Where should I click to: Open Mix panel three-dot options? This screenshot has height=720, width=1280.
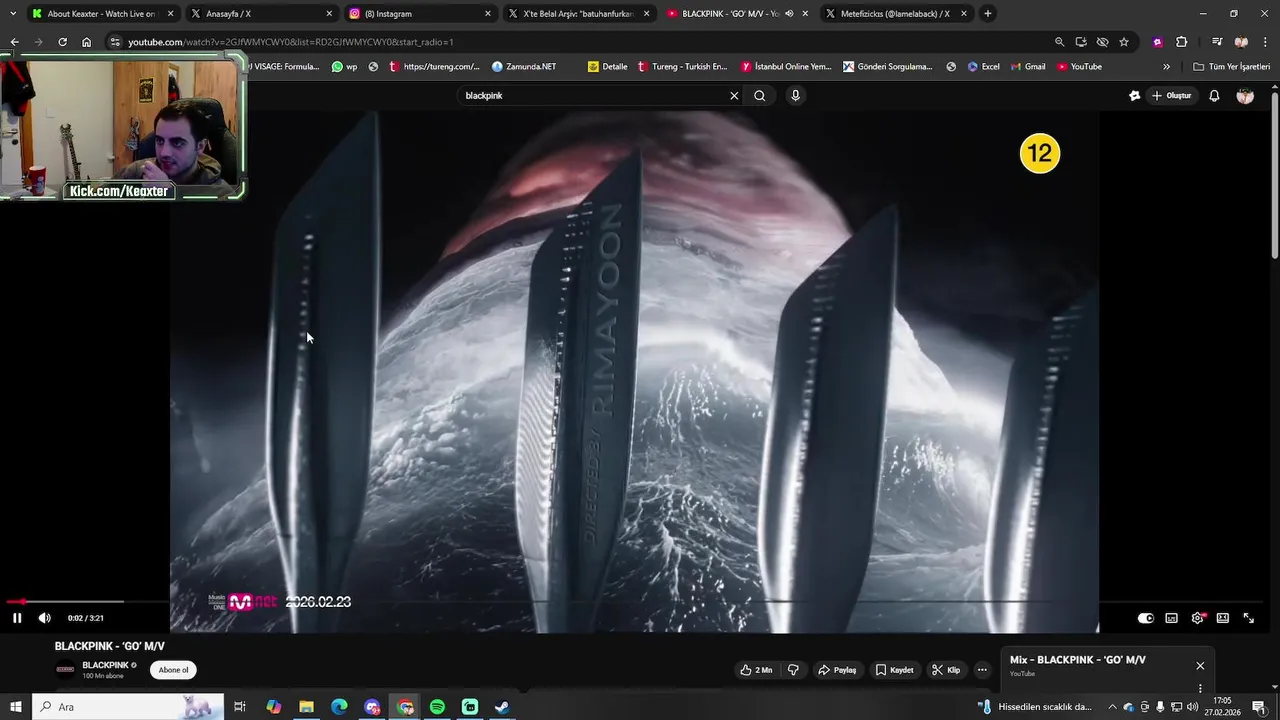coord(1200,688)
